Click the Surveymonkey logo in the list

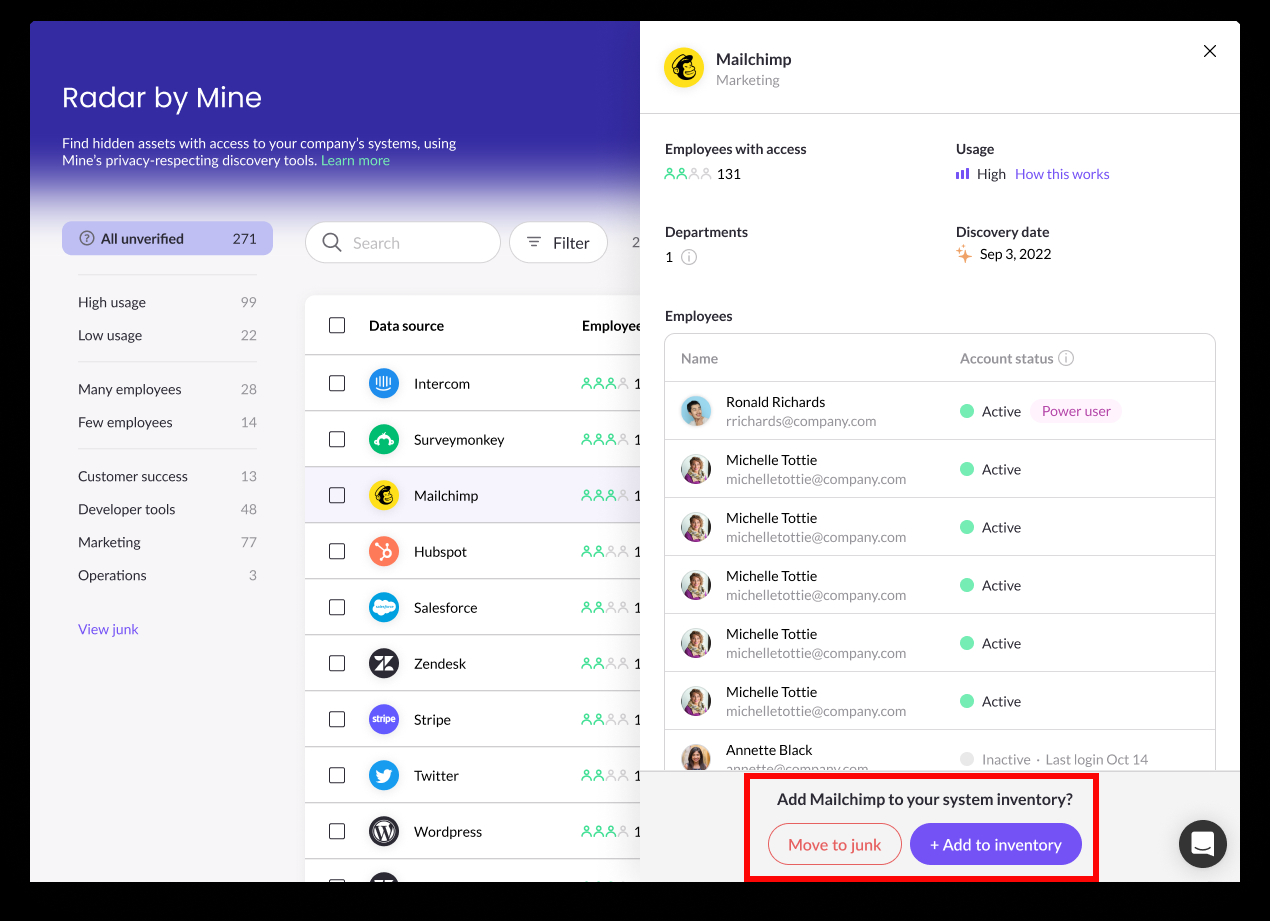point(383,439)
